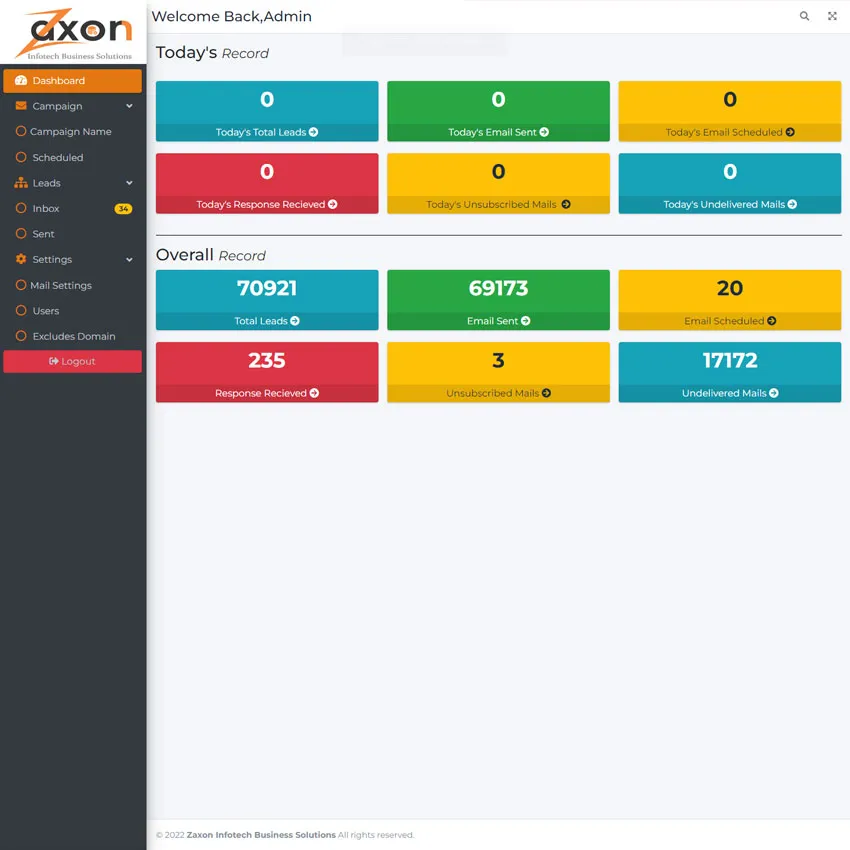Open the Inbox sidebar item
The image size is (850, 850).
(x=73, y=208)
